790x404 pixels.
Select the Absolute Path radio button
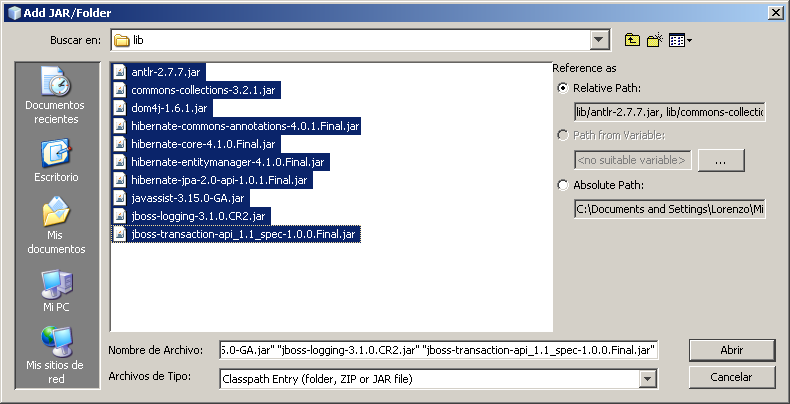point(563,185)
